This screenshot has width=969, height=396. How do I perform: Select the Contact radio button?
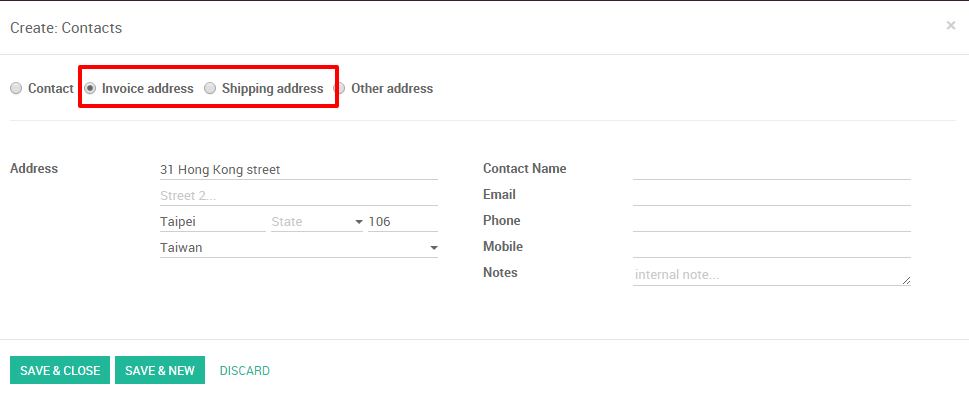click(16, 88)
